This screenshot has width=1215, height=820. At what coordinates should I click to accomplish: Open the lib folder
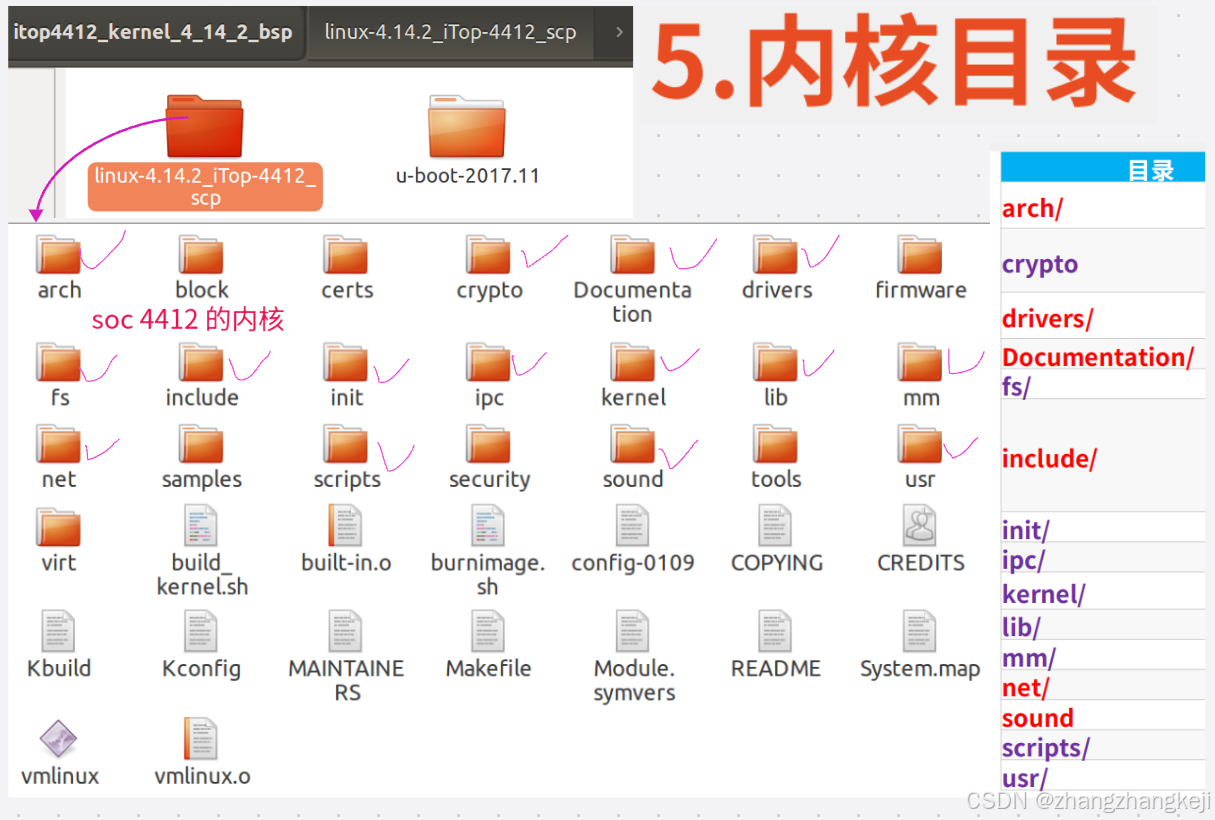pyautogui.click(x=776, y=362)
